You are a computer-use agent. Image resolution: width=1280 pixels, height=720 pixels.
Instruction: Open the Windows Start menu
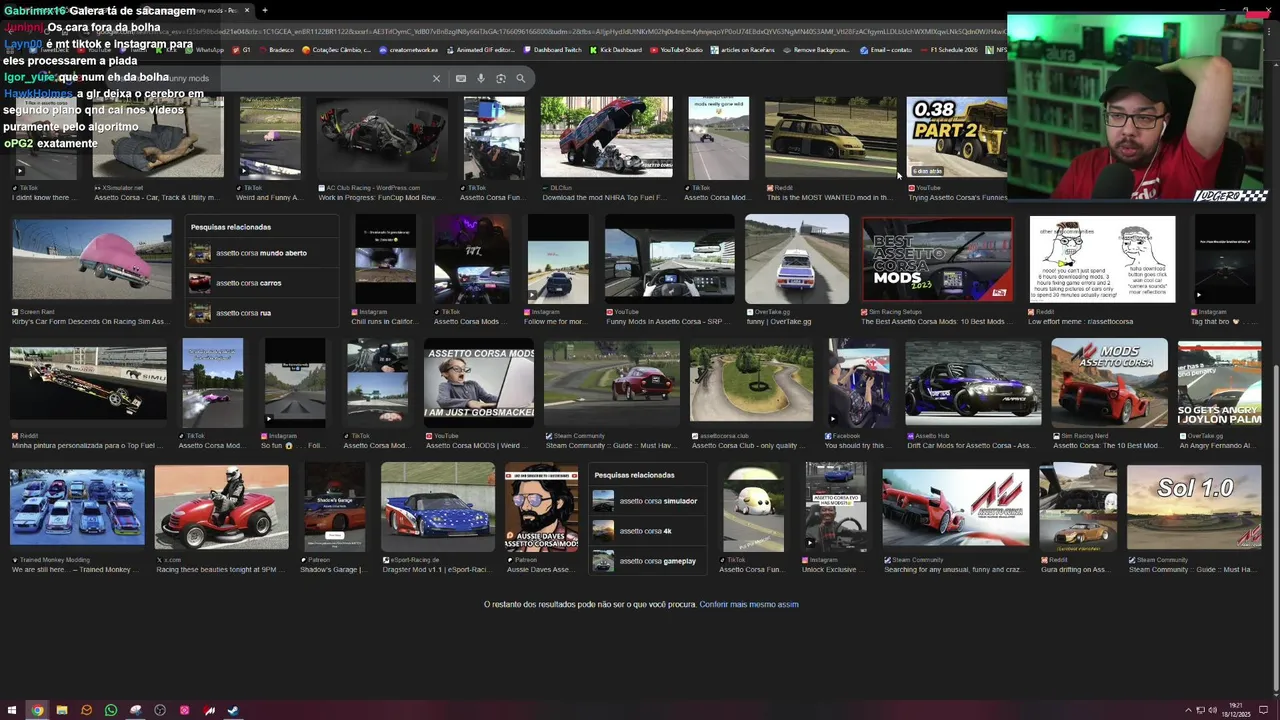[x=13, y=710]
